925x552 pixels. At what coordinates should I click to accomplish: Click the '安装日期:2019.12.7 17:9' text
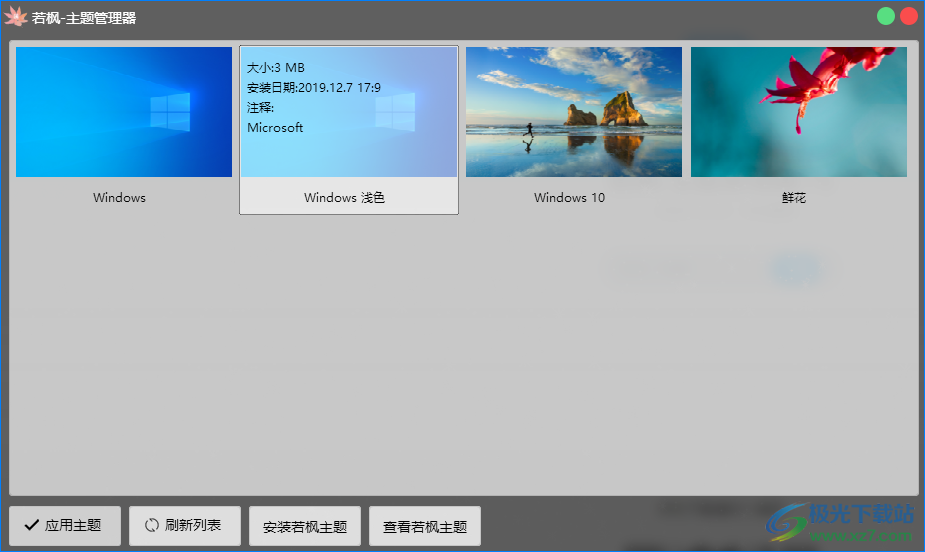point(314,88)
